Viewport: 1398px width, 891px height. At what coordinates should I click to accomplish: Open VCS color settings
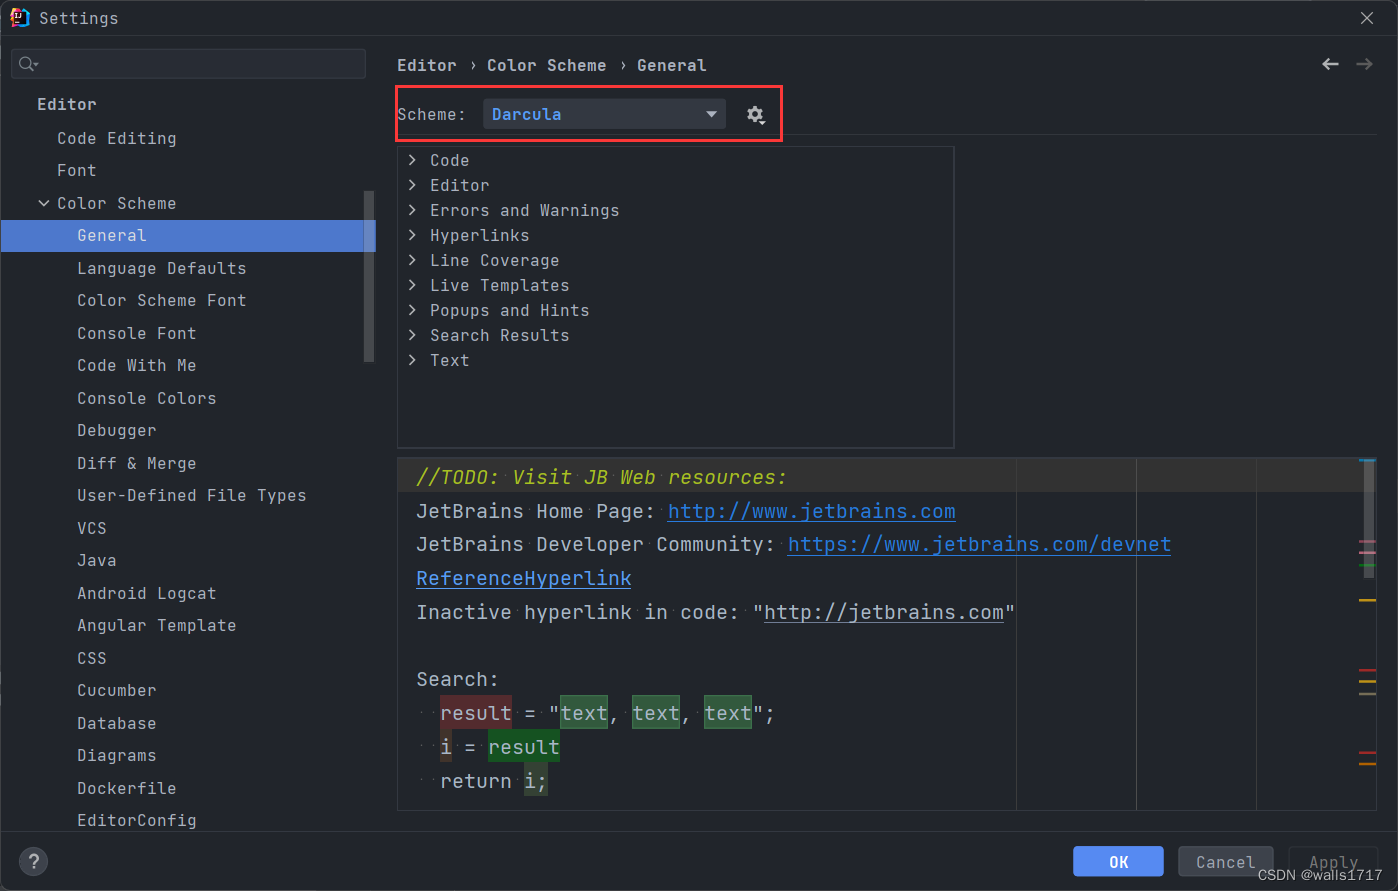click(x=92, y=528)
